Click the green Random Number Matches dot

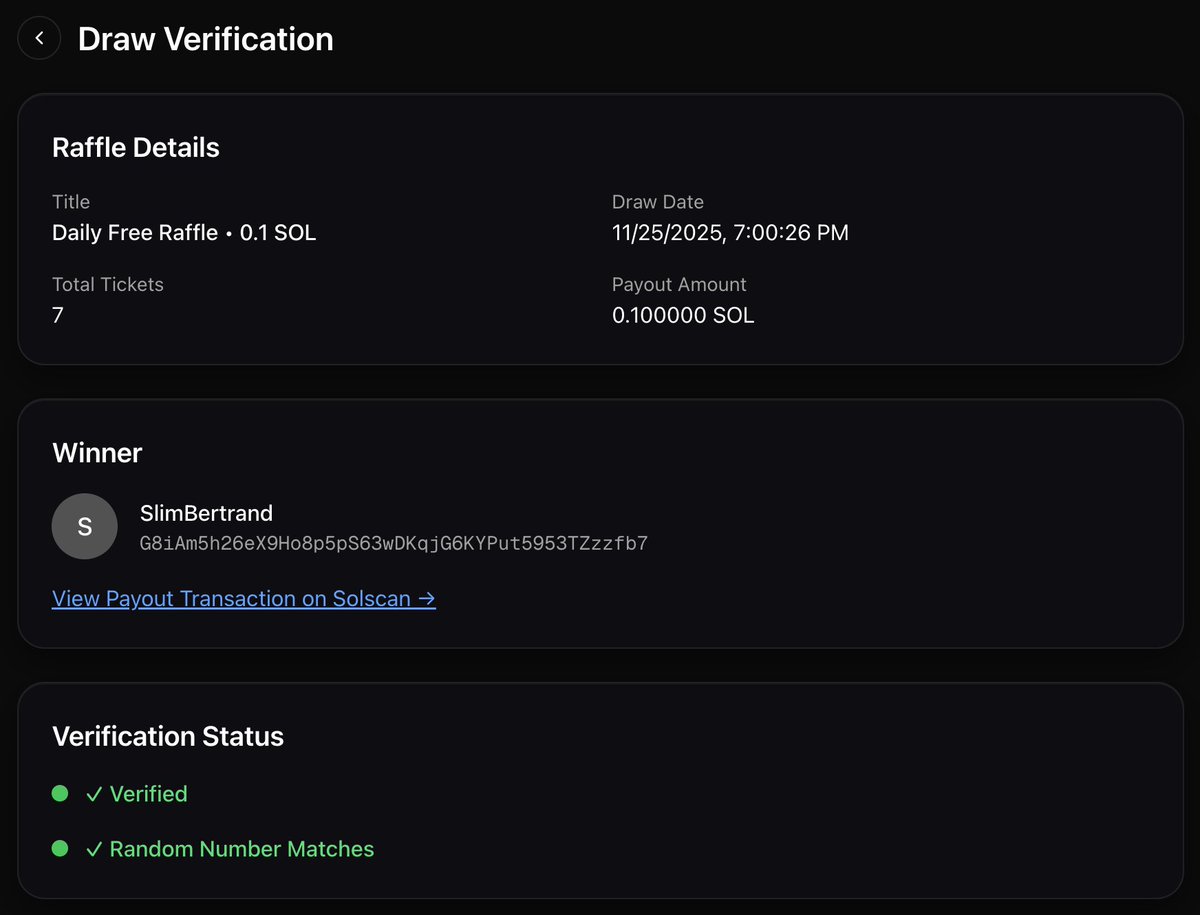pos(60,848)
